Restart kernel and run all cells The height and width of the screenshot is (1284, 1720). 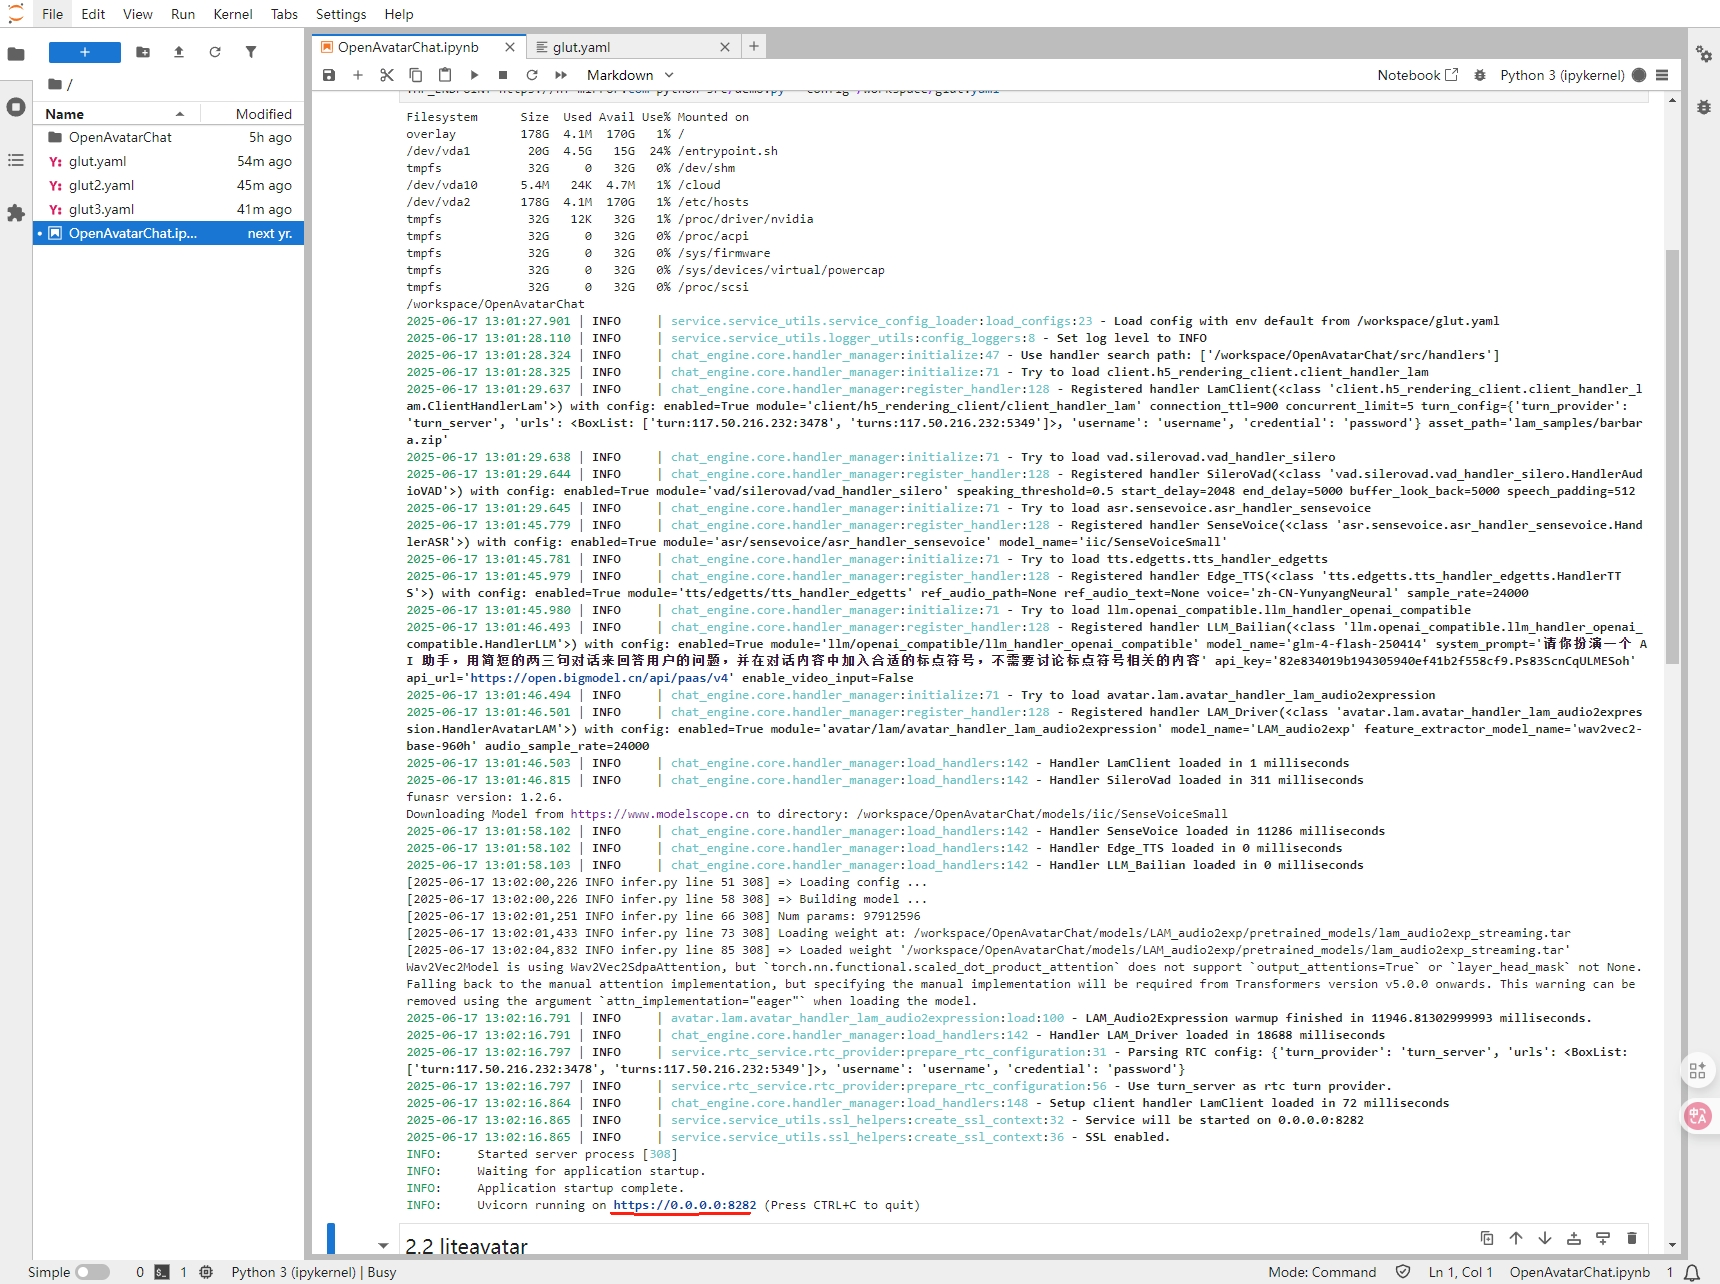click(561, 75)
